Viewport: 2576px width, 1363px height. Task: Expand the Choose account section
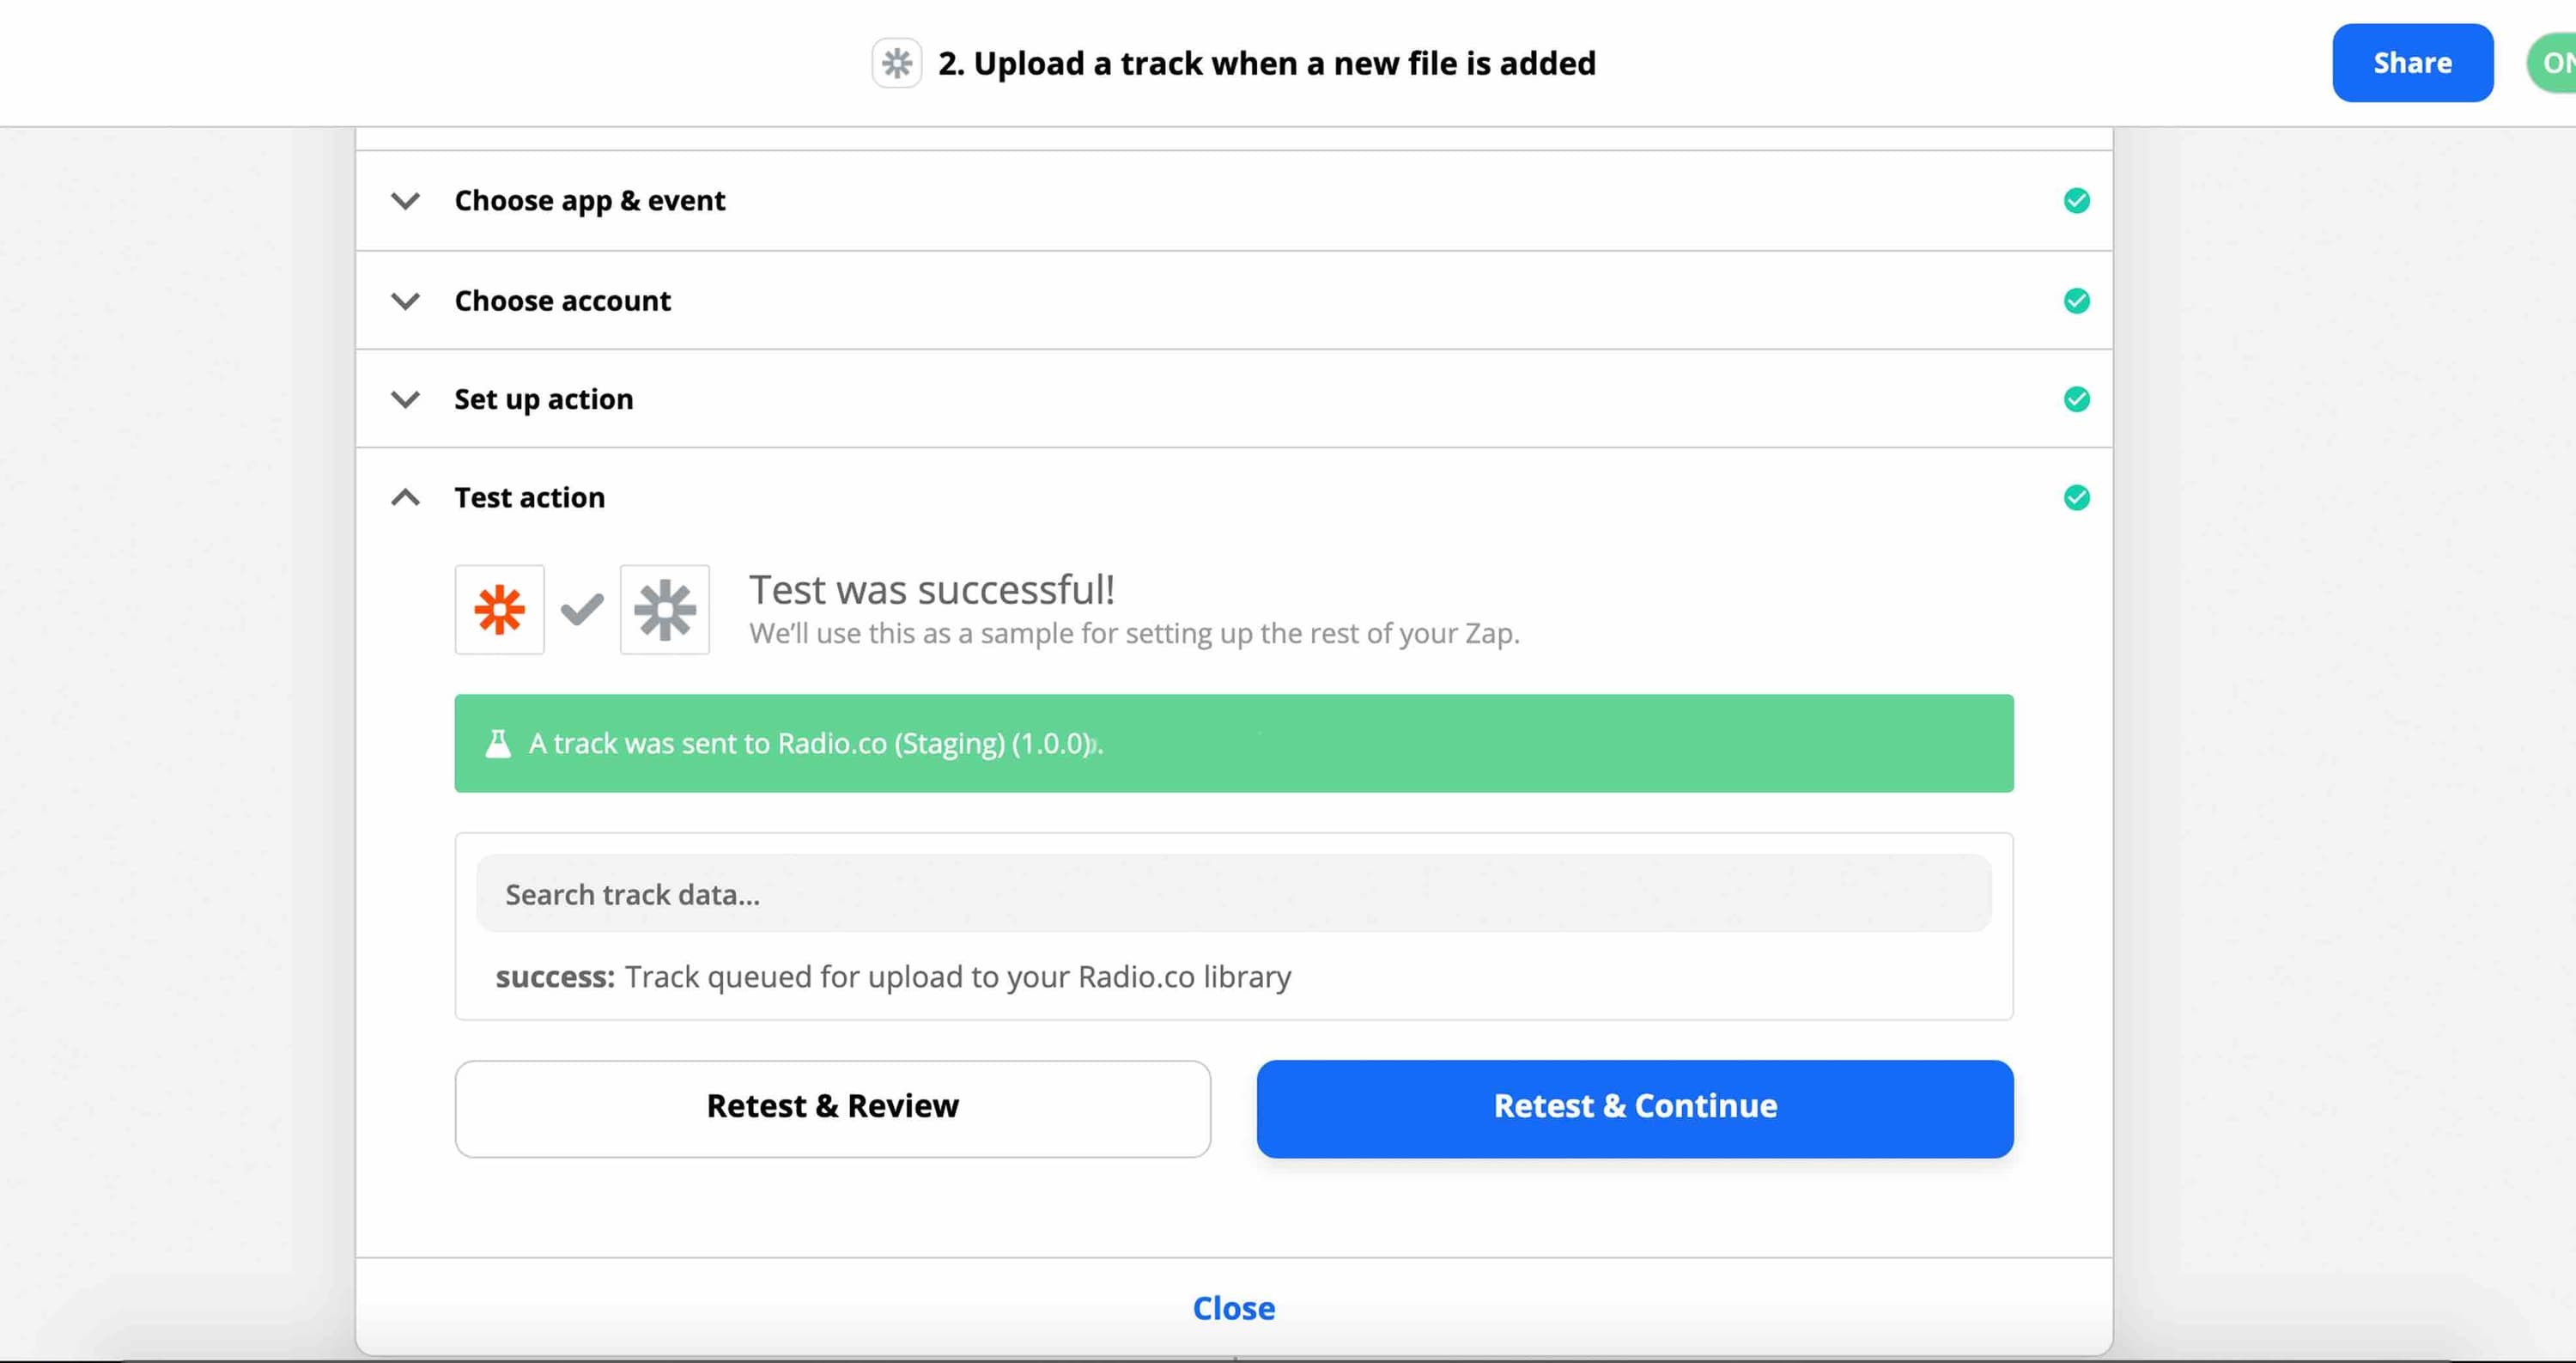[405, 301]
